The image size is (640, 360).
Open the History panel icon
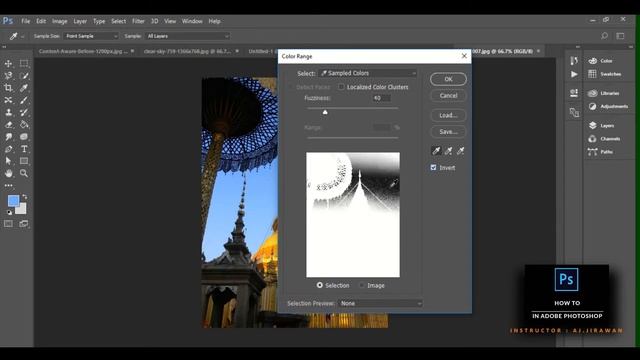point(574,61)
